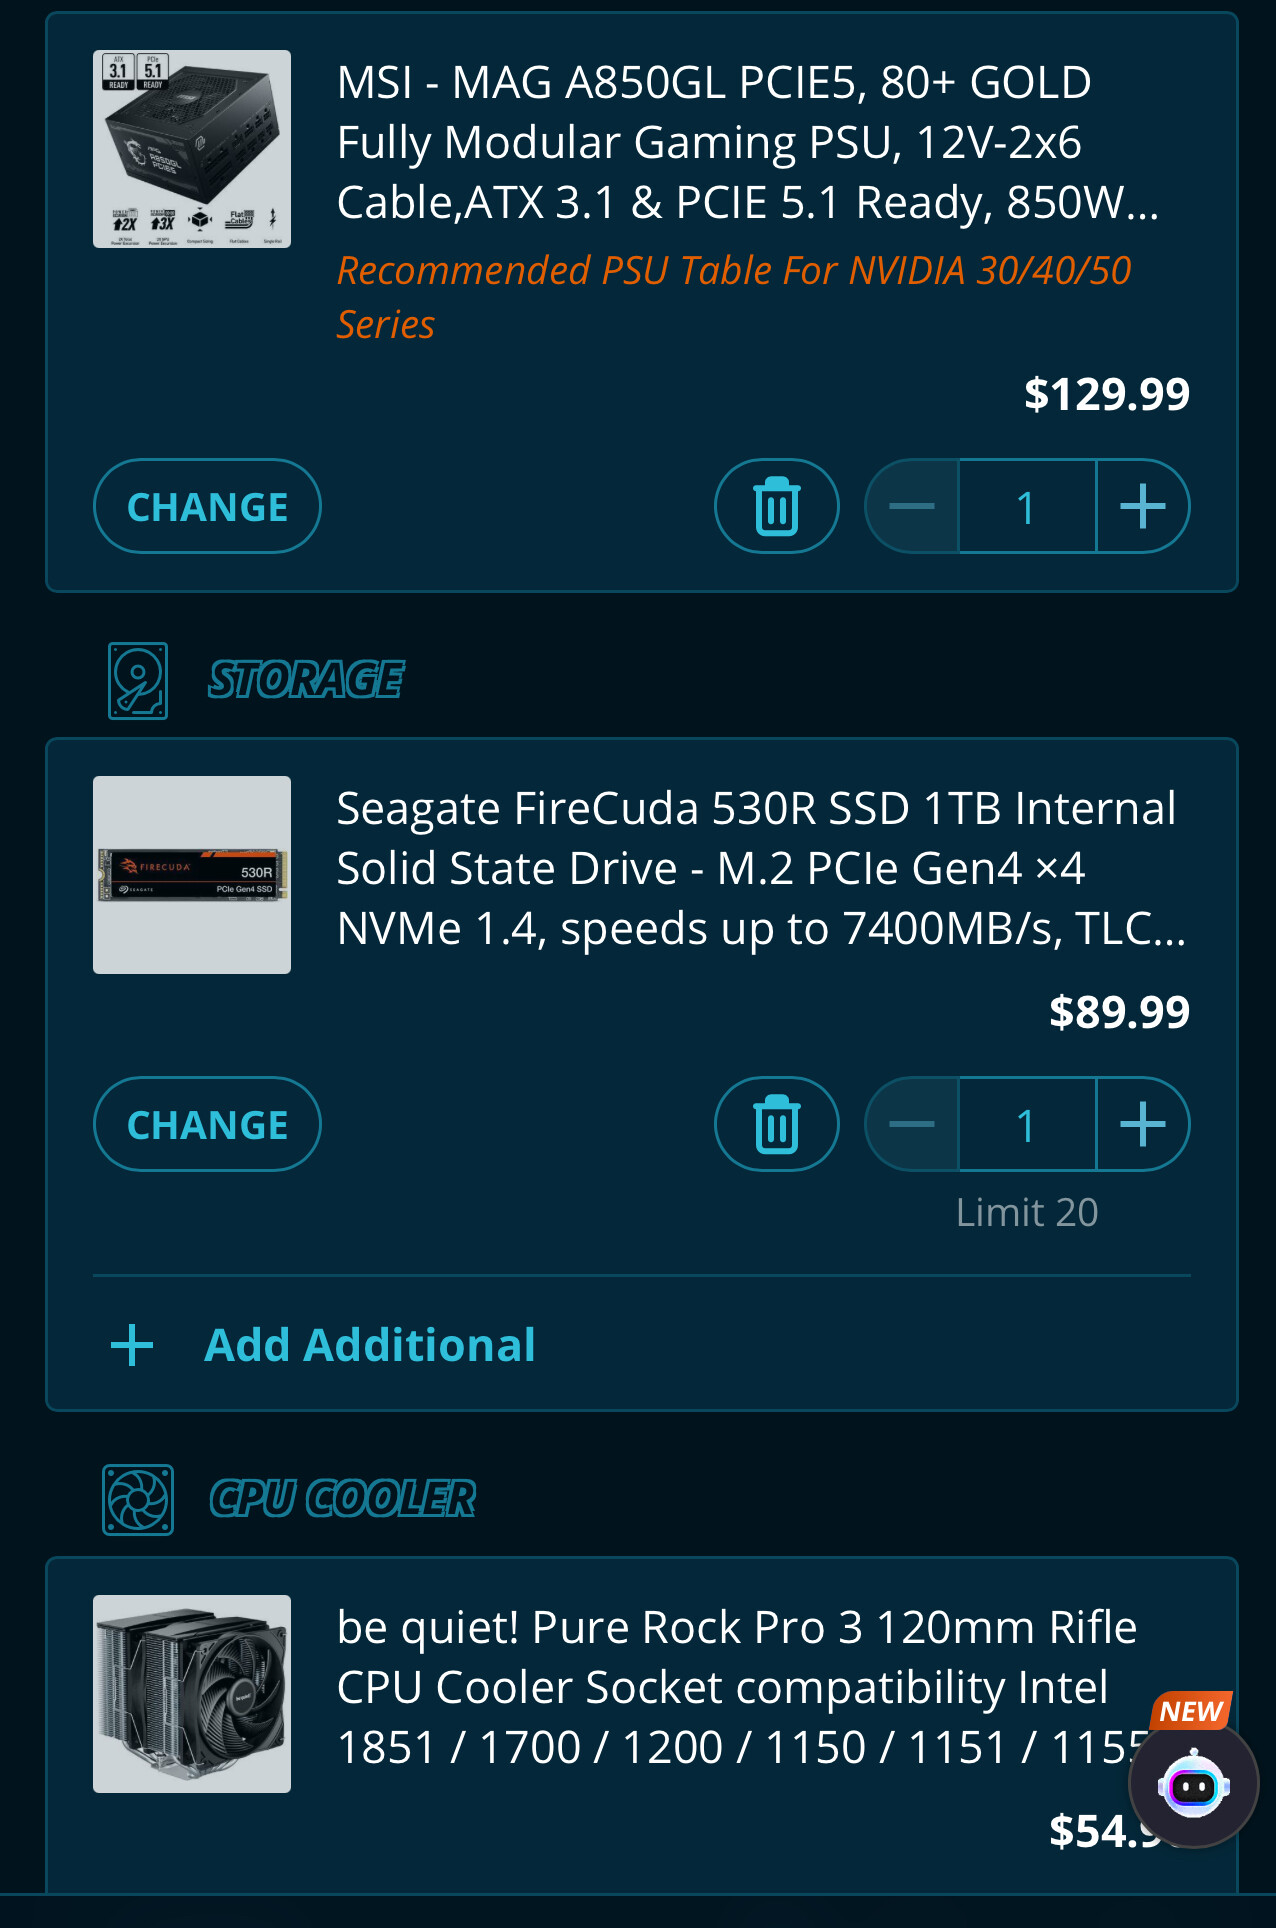Open be quiet! Pure Rock Pro thumbnail

coord(192,1694)
